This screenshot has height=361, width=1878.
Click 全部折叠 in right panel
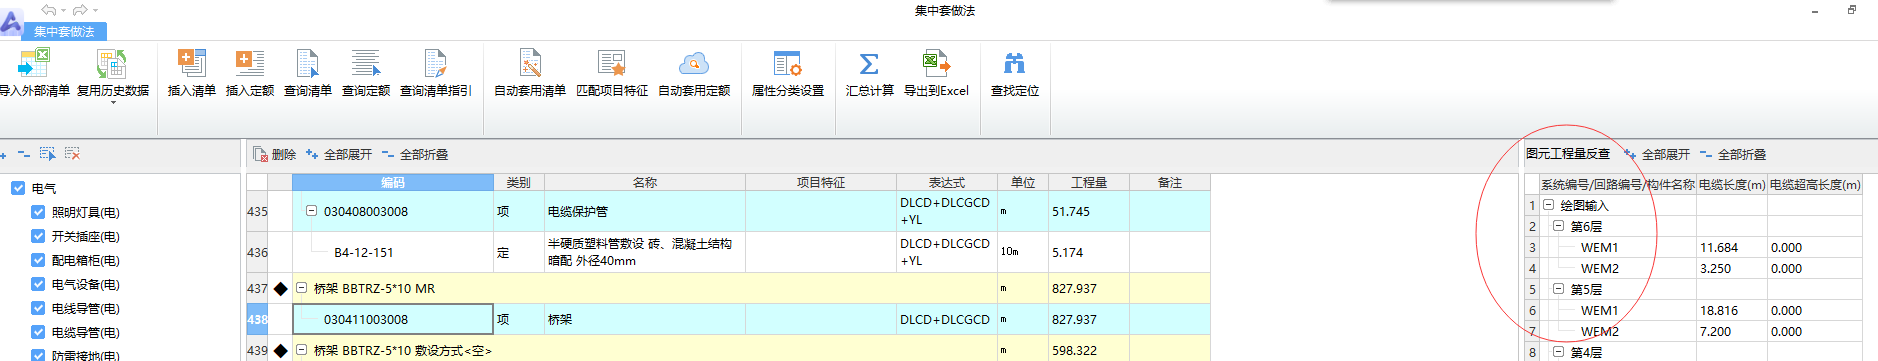point(1733,154)
